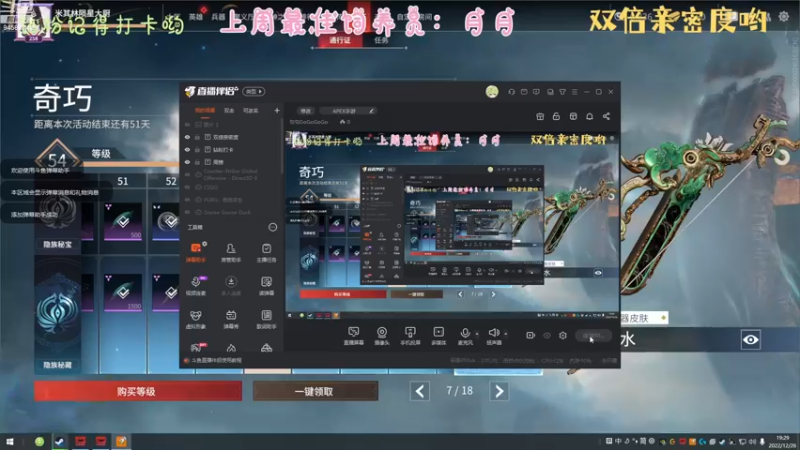Toggle visibility of the CSGO source
800x450 pixels.
(x=187, y=187)
